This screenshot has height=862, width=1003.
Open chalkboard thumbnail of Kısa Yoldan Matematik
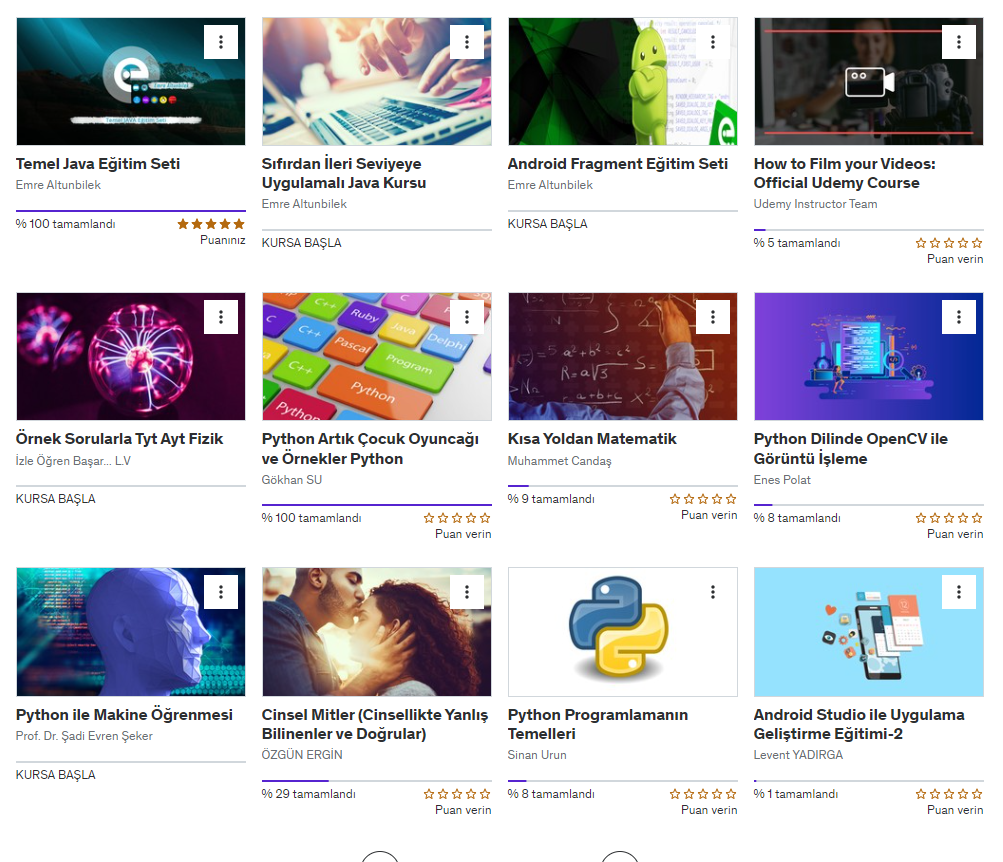[x=622, y=356]
